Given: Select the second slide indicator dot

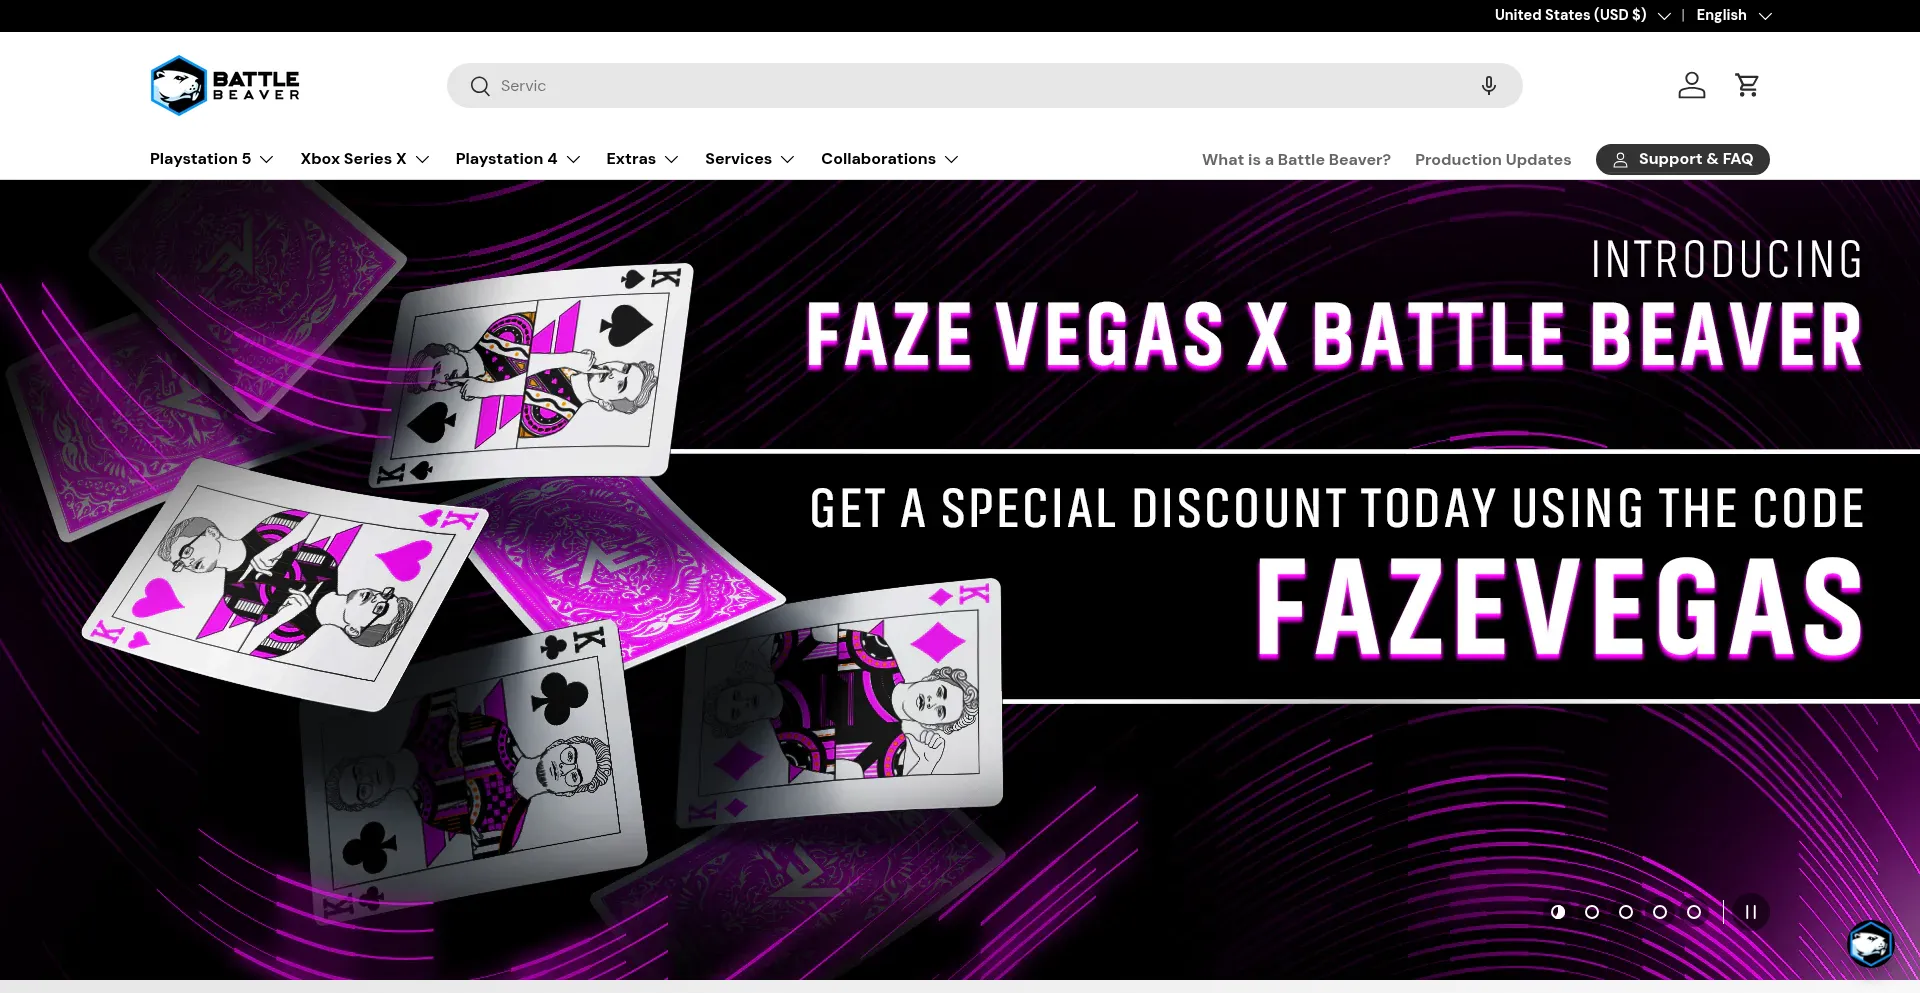Looking at the screenshot, I should pos(1592,912).
